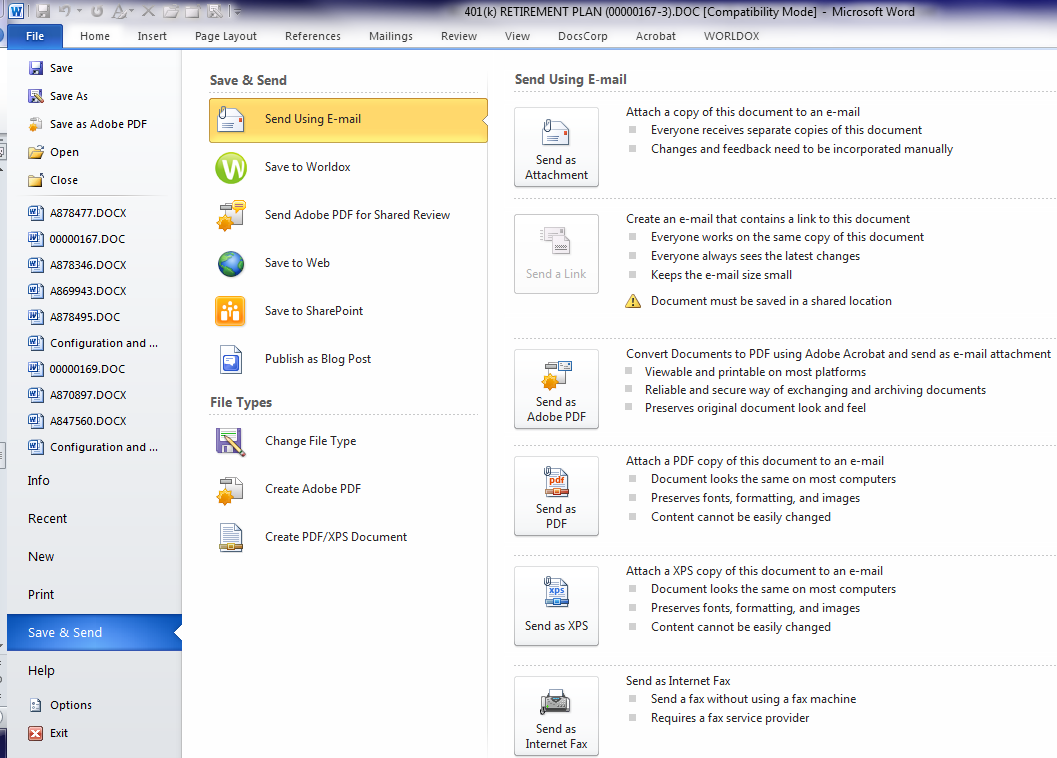Click the Save icon in Quick Access Toolbar
The height and width of the screenshot is (758, 1057).
(43, 11)
